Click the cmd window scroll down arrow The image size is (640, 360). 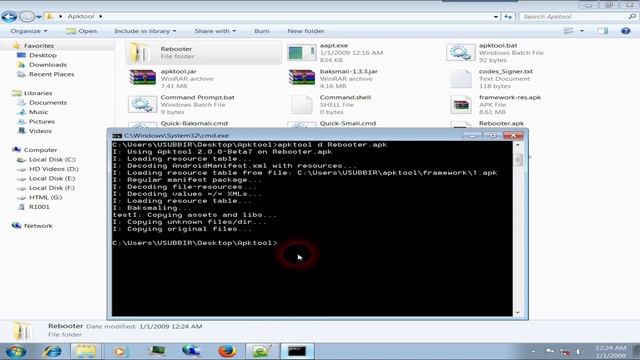pos(518,313)
